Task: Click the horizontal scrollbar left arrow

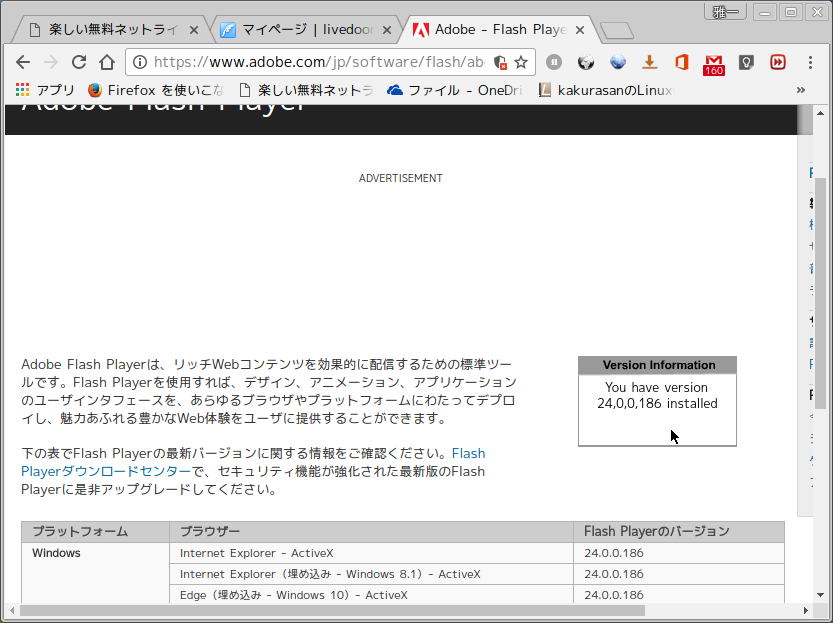Action: tap(12, 611)
